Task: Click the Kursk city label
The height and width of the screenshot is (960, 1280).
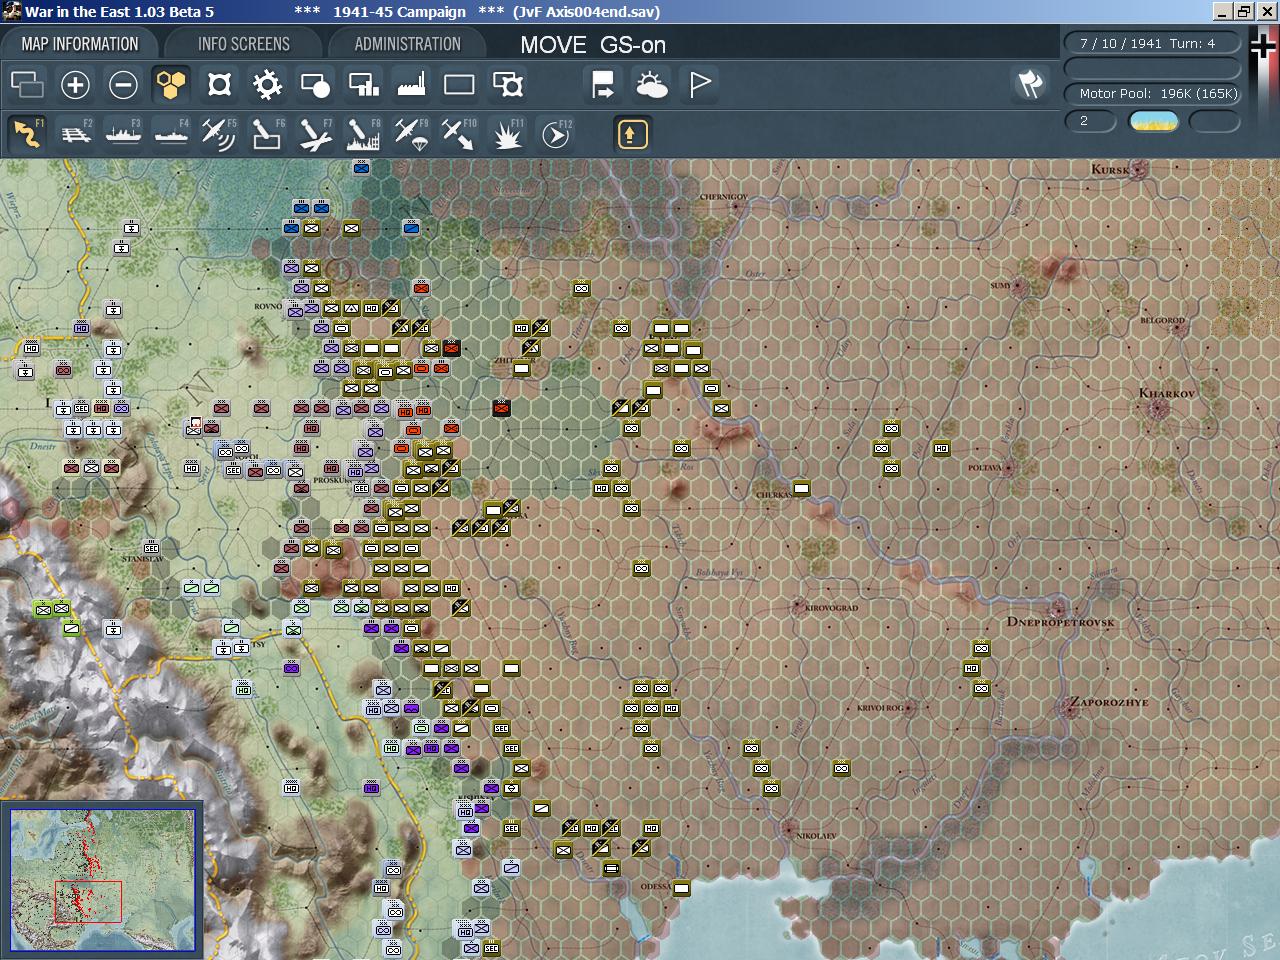Action: pos(1110,169)
